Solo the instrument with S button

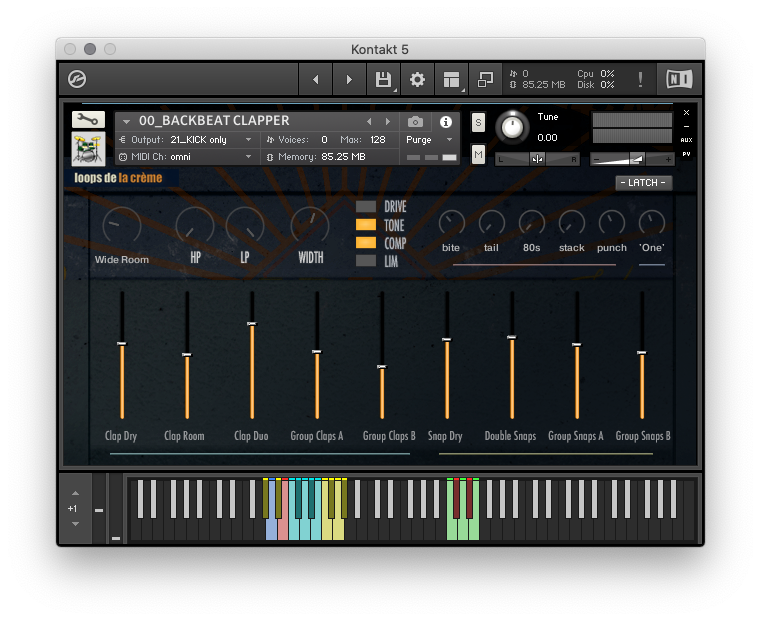478,123
